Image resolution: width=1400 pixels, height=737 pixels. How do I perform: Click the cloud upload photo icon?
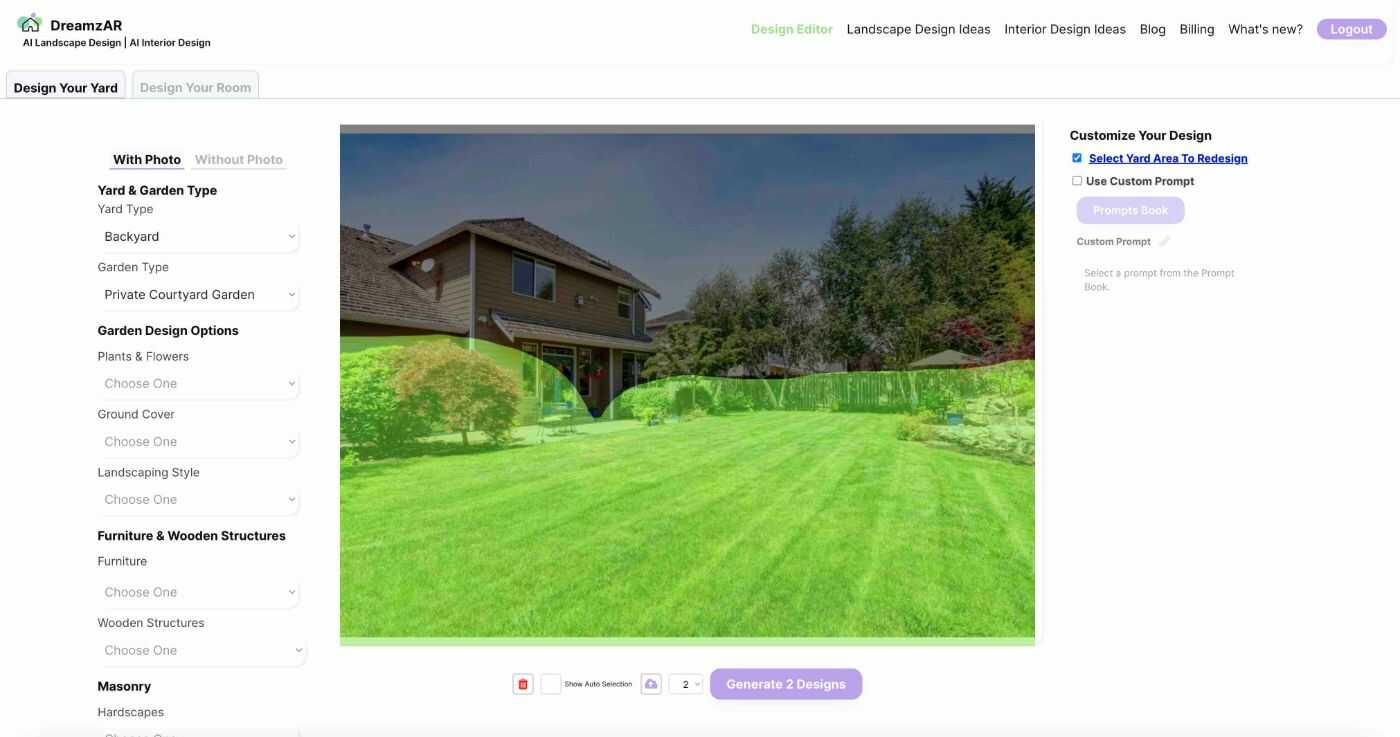click(x=651, y=684)
